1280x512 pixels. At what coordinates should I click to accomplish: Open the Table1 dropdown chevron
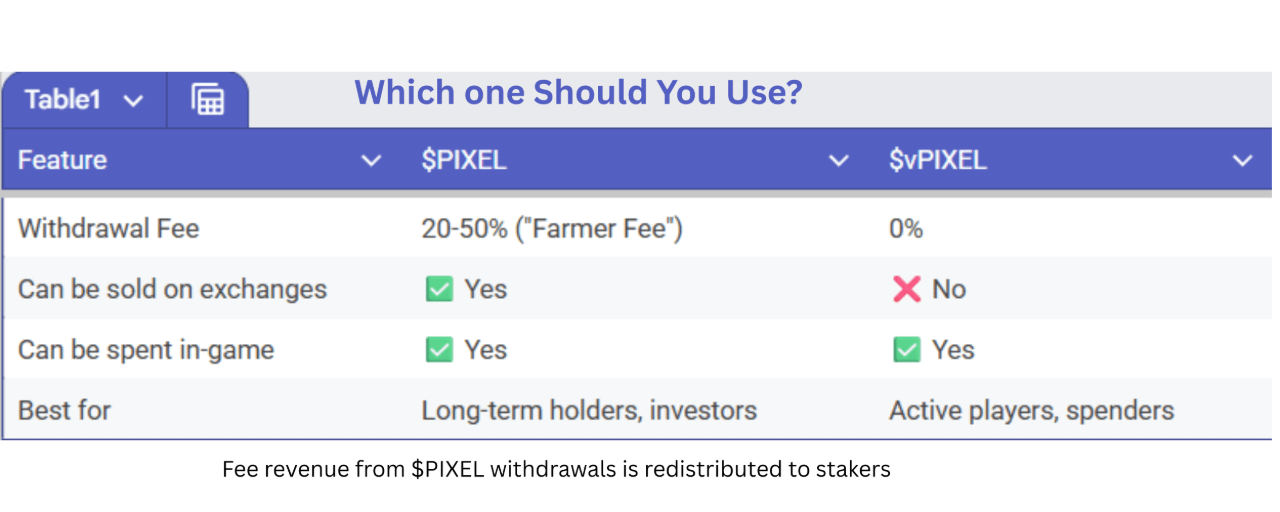click(x=133, y=101)
